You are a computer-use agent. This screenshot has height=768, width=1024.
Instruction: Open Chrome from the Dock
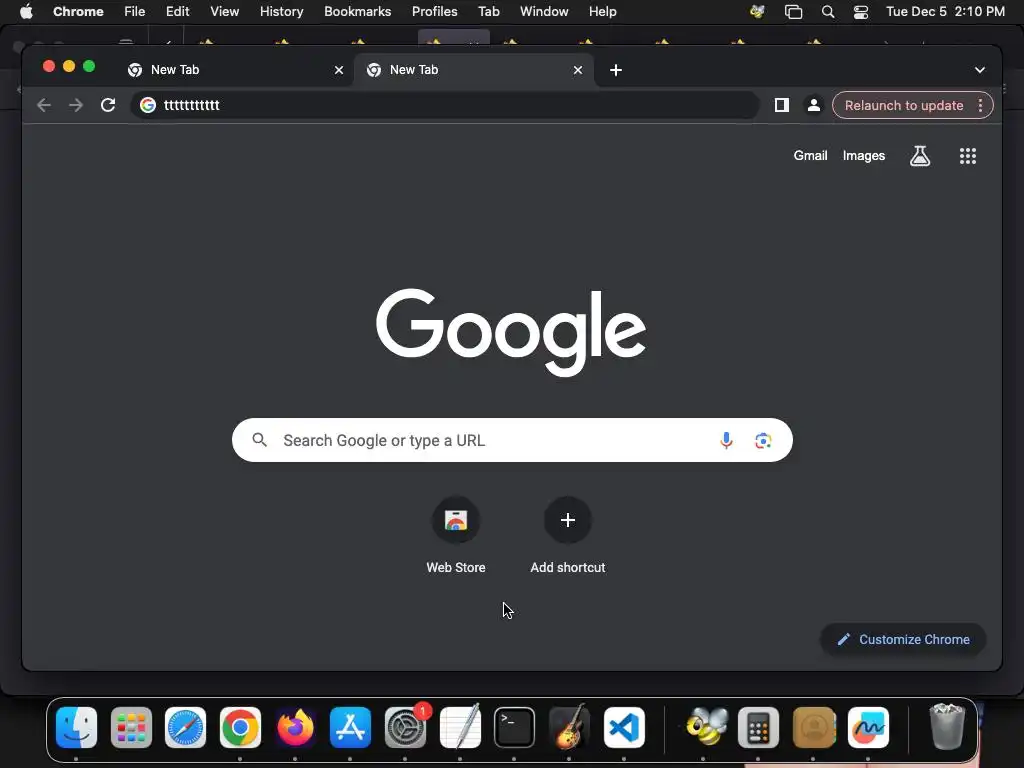(240, 728)
